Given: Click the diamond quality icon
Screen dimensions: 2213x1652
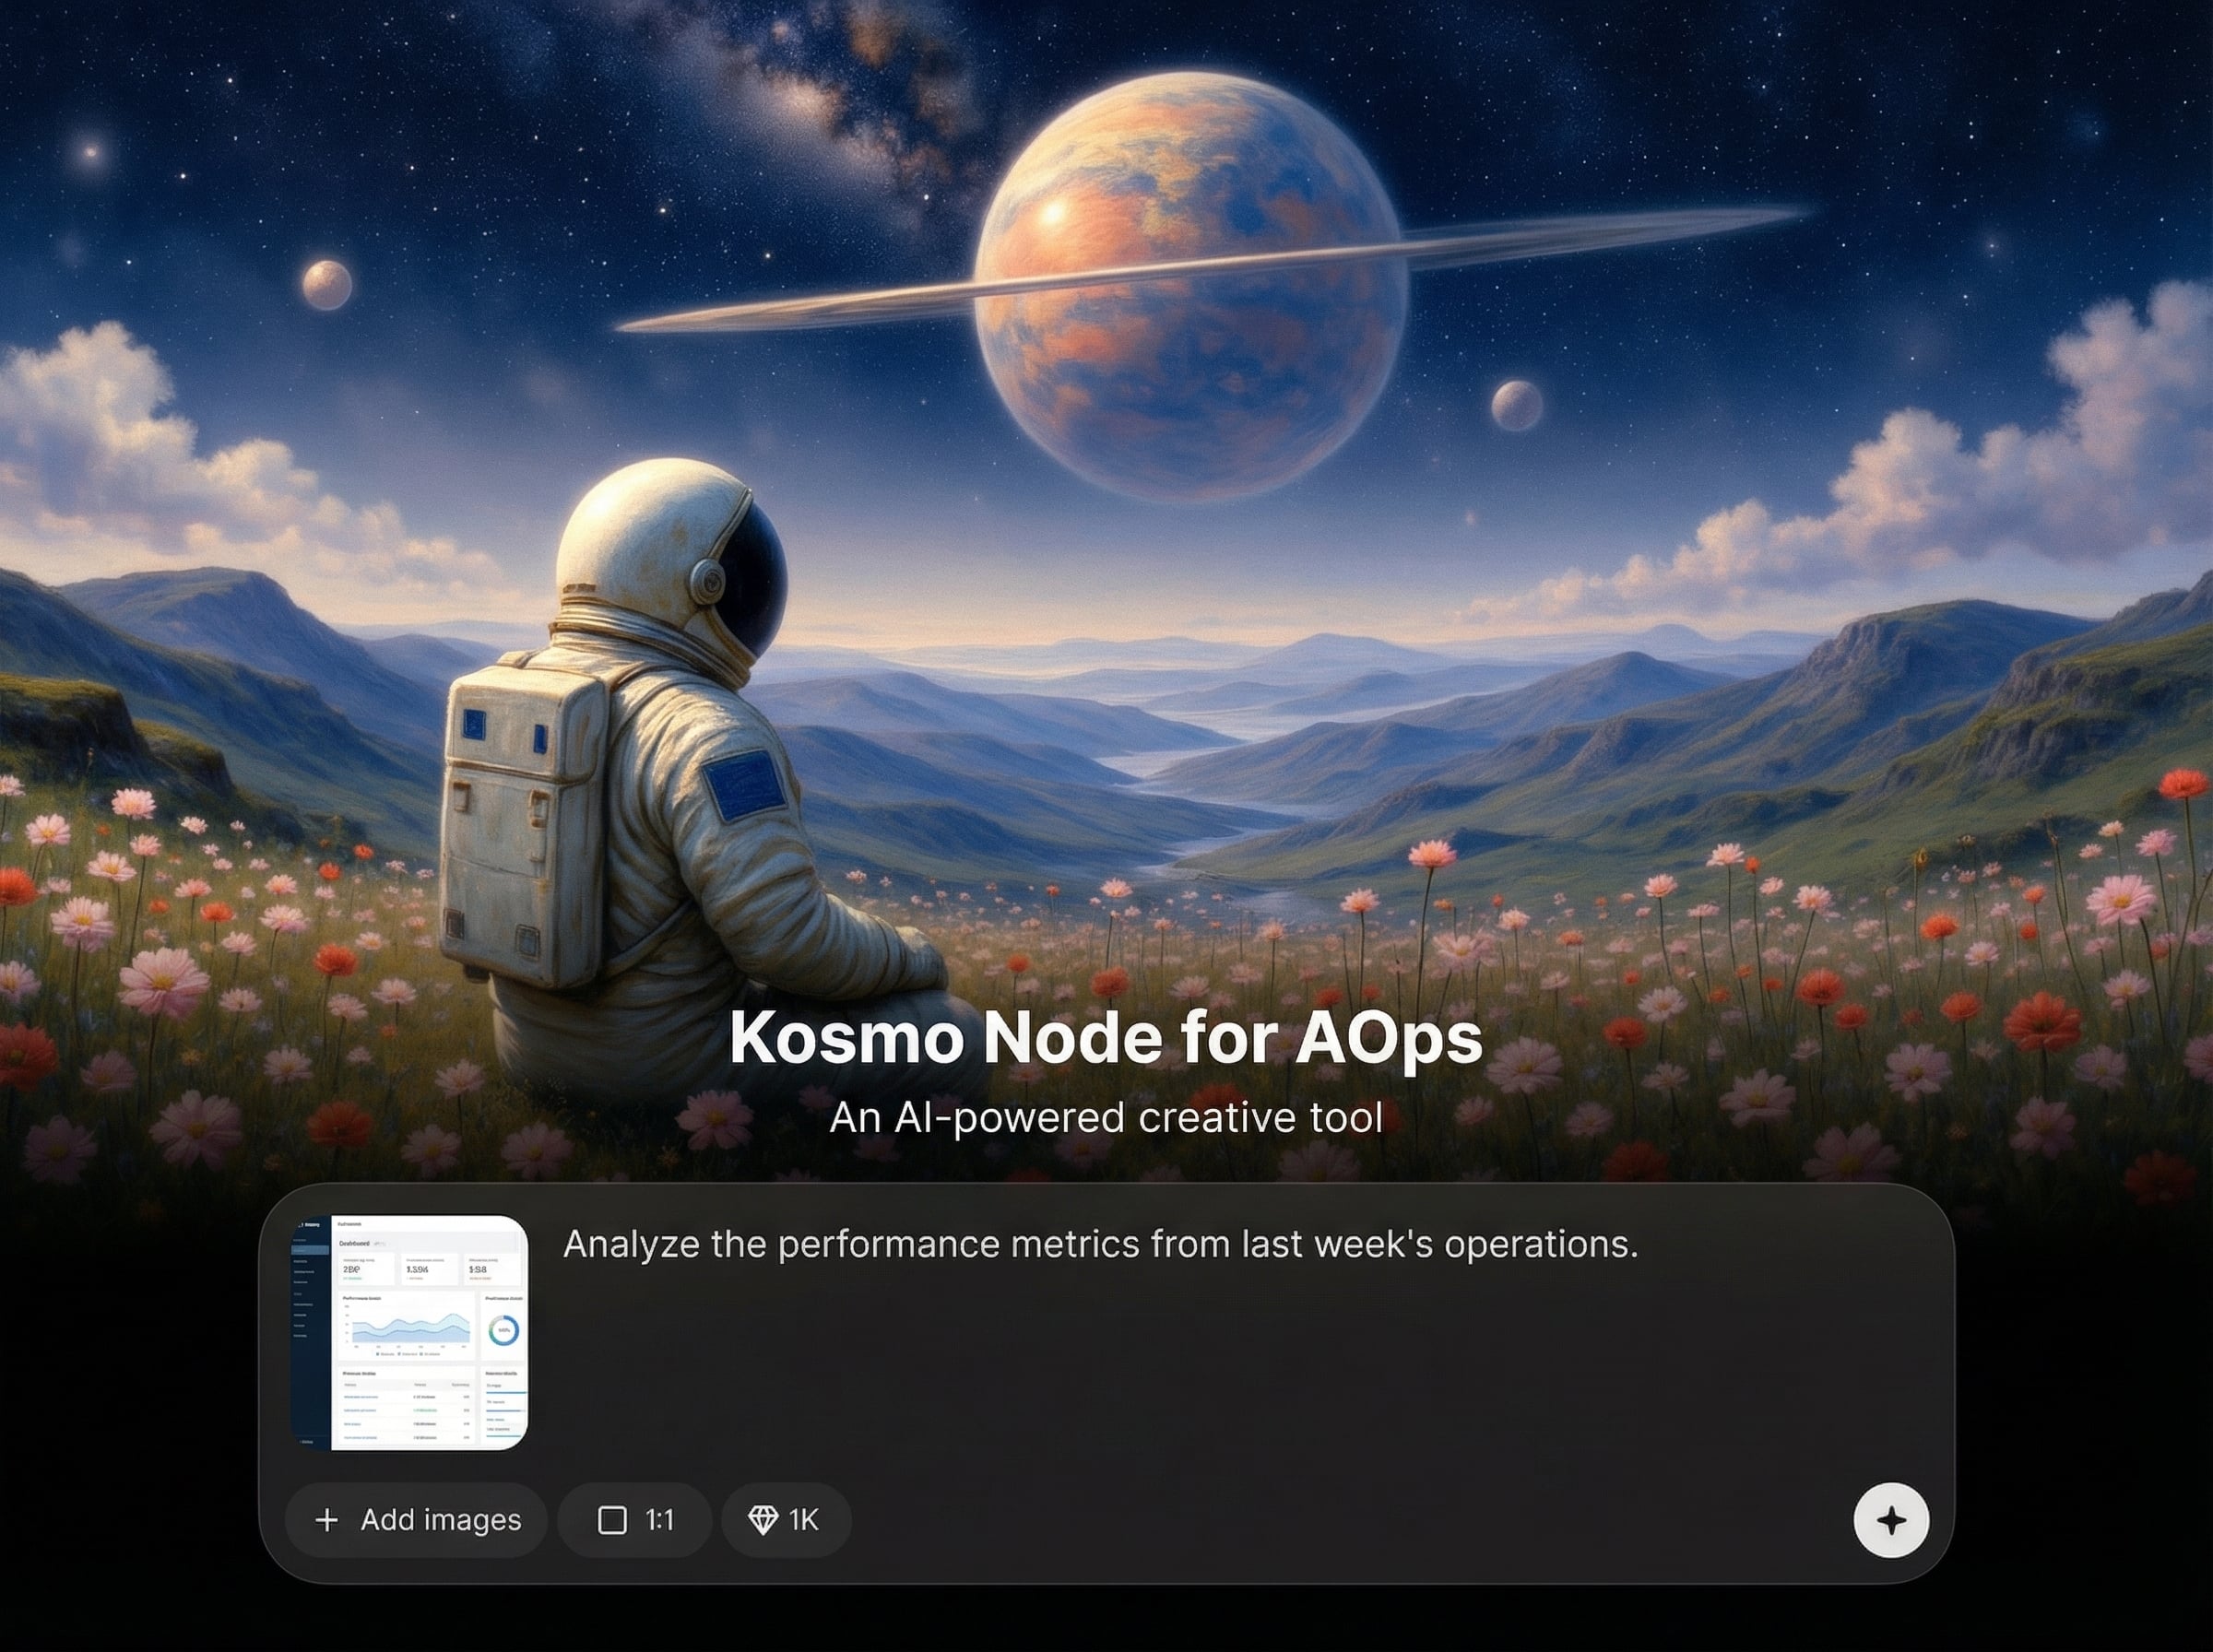Looking at the screenshot, I should point(763,1520).
